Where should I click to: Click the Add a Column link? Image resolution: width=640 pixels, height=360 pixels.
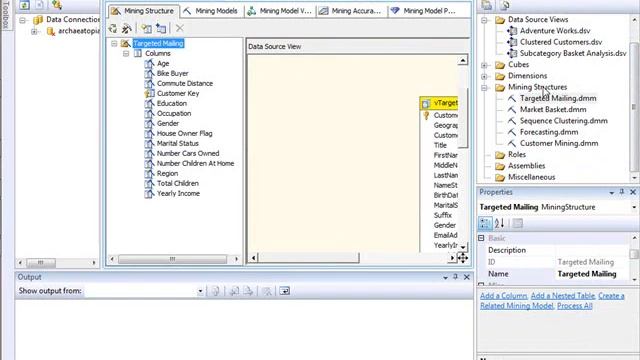tap(503, 296)
